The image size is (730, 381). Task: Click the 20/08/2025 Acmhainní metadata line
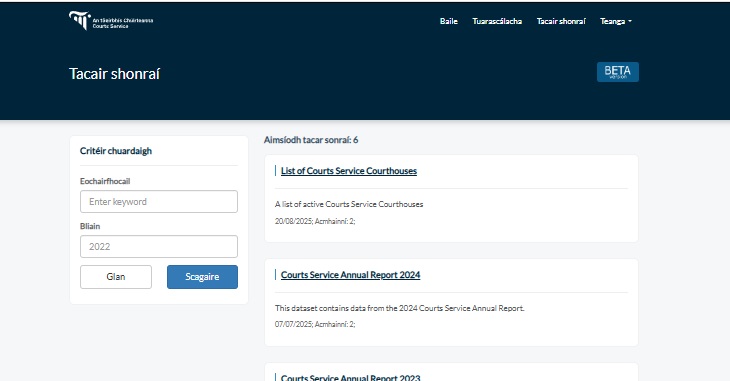(315, 221)
